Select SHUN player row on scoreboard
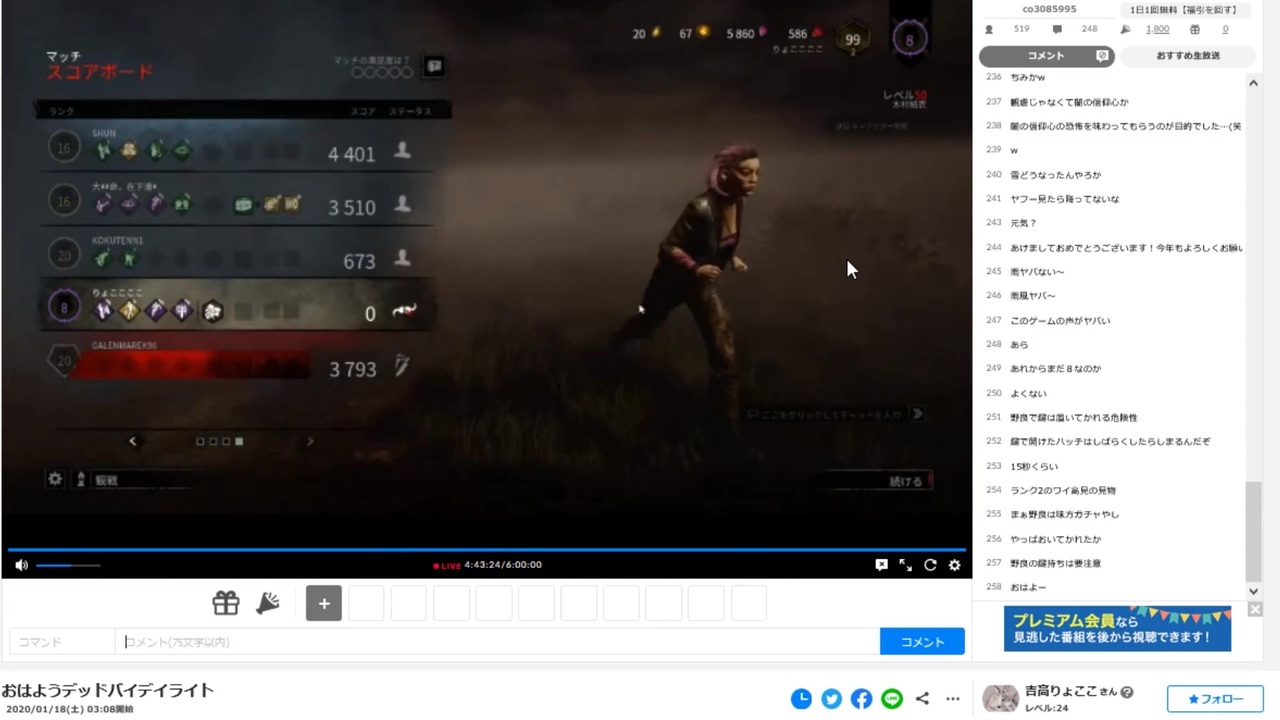This screenshot has height=720, width=1280. [240, 149]
